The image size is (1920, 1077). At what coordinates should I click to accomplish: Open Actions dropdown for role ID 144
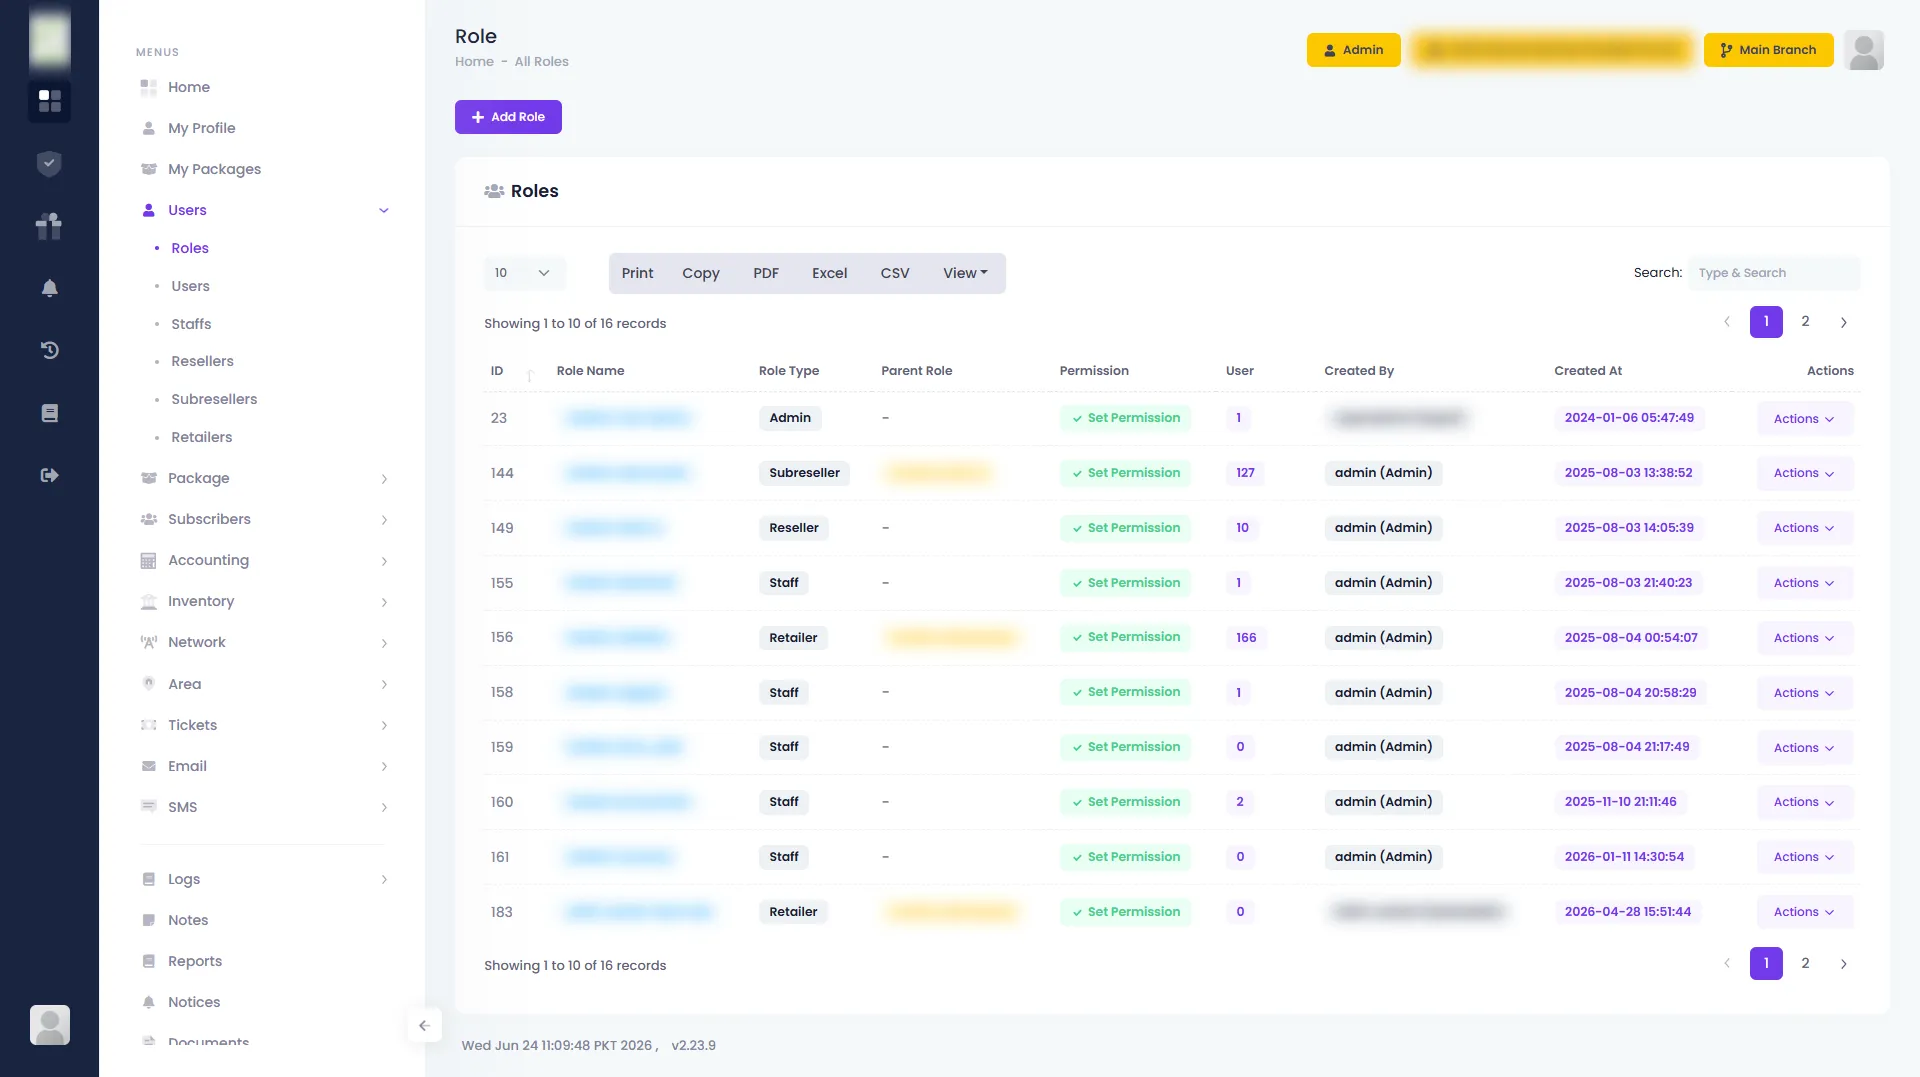point(1804,473)
